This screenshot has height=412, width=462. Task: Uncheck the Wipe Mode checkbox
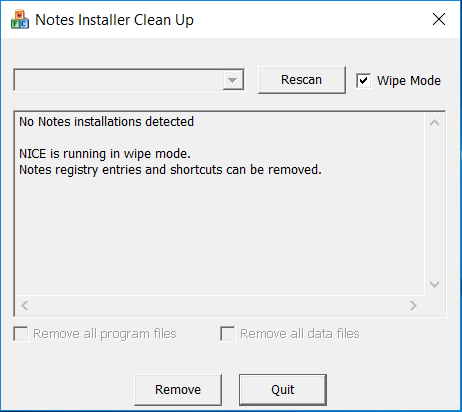[x=363, y=81]
